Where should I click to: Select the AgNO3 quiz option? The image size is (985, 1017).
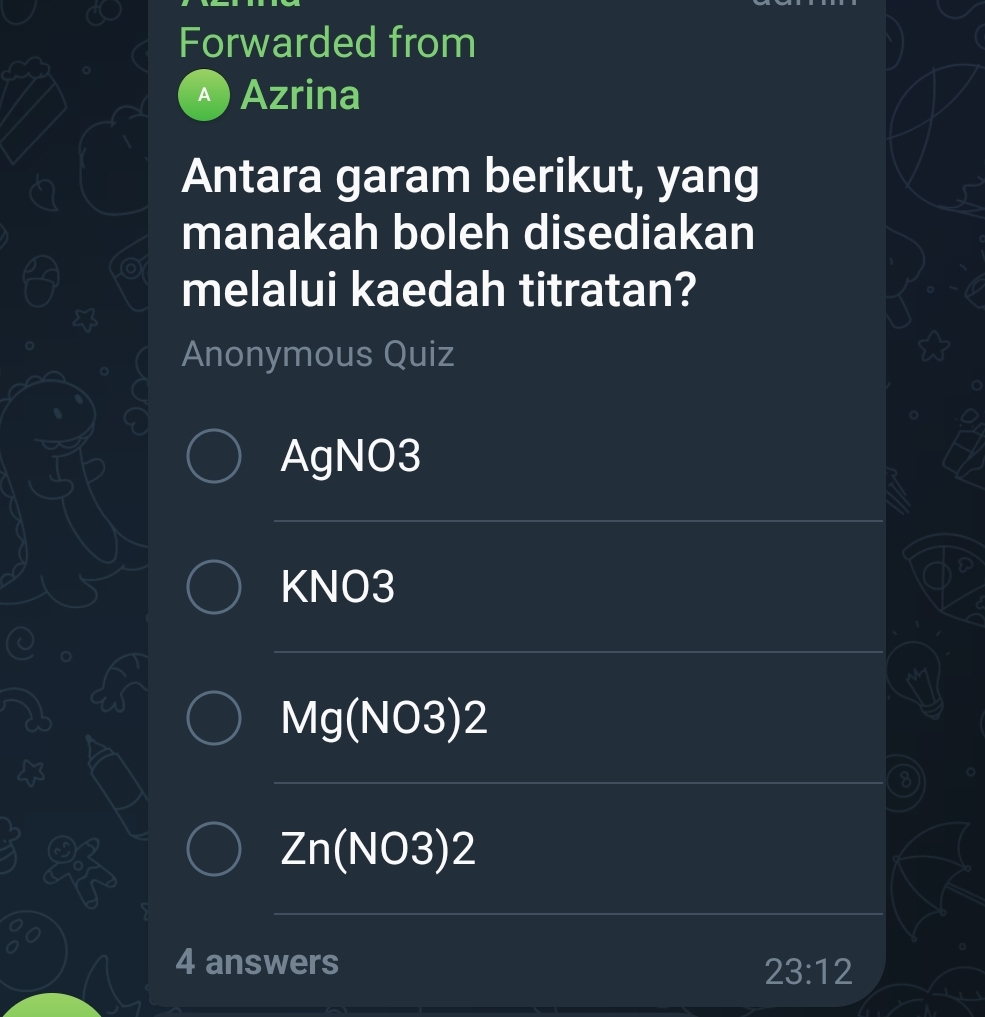(351, 456)
